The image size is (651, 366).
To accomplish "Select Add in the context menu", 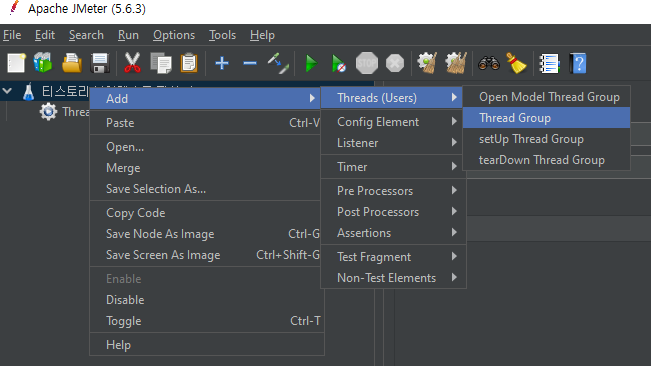I will (x=206, y=99).
